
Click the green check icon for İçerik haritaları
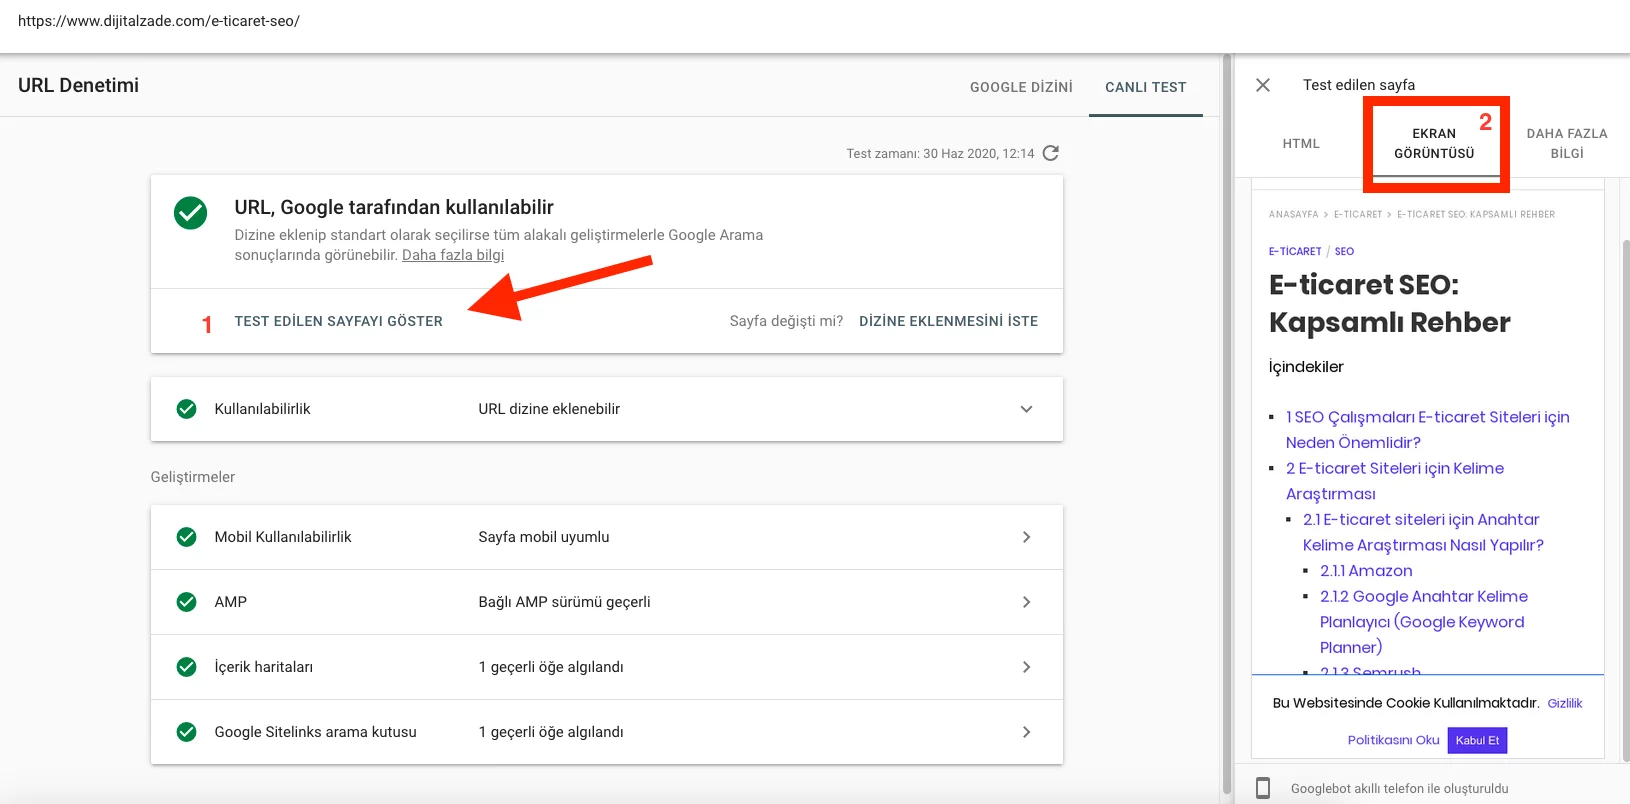pyautogui.click(x=186, y=667)
